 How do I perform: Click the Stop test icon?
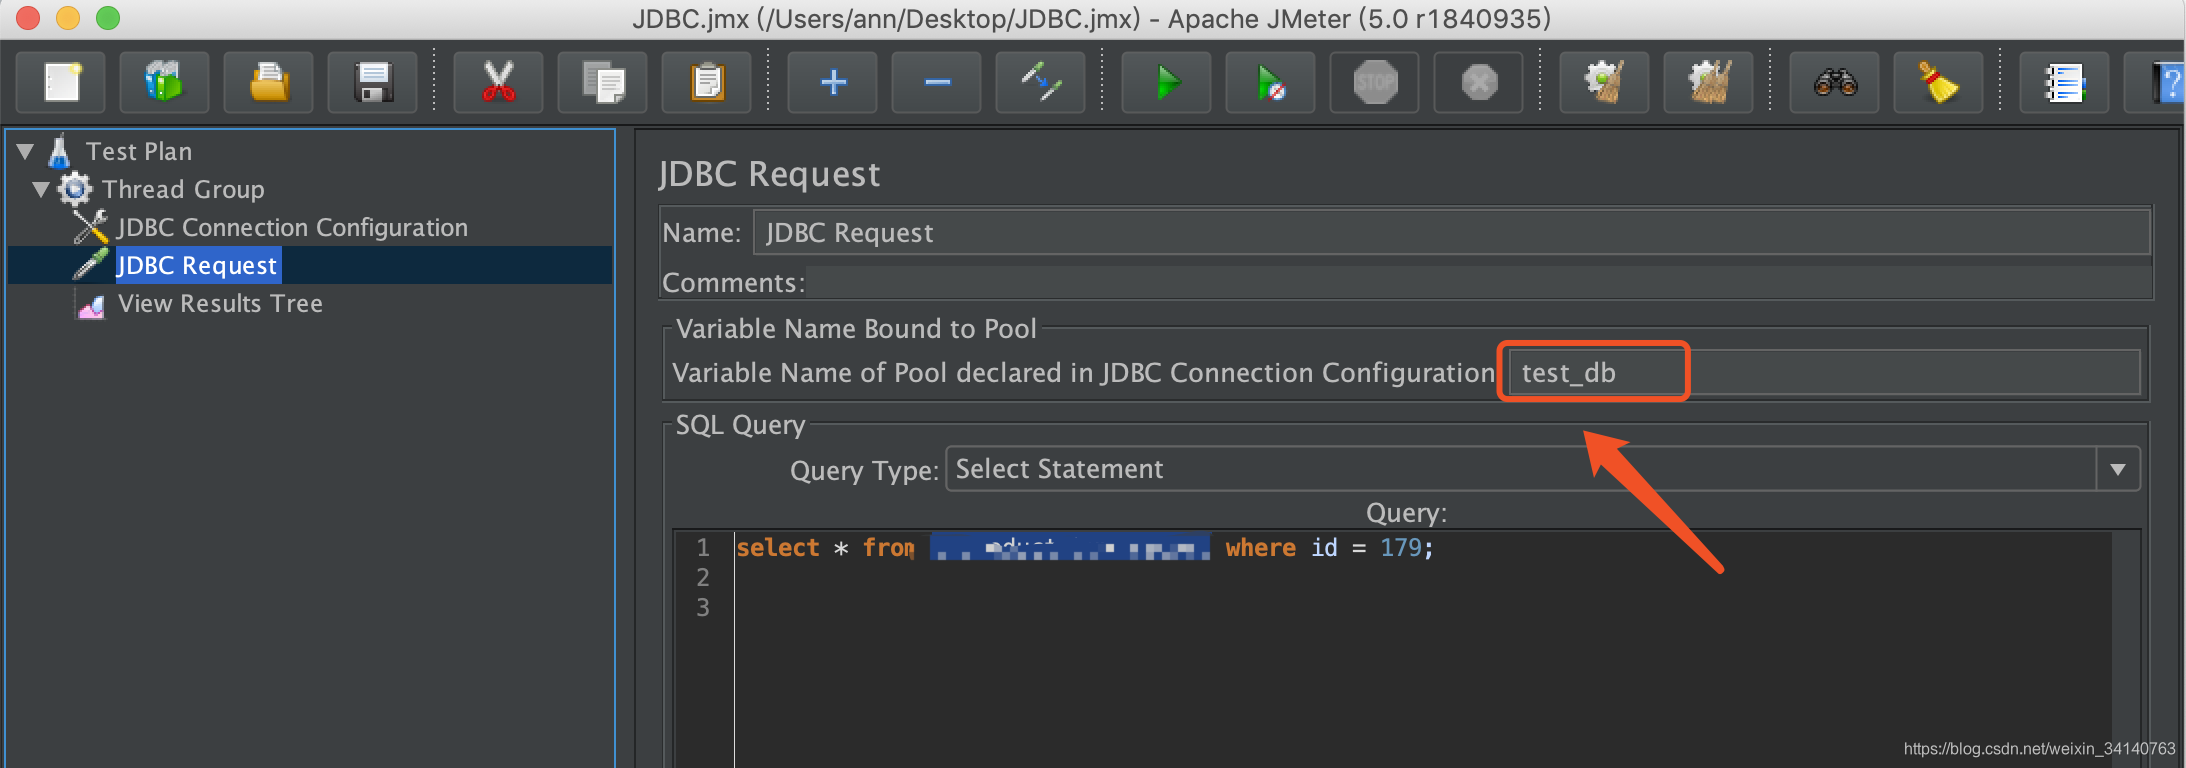pyautogui.click(x=1375, y=82)
